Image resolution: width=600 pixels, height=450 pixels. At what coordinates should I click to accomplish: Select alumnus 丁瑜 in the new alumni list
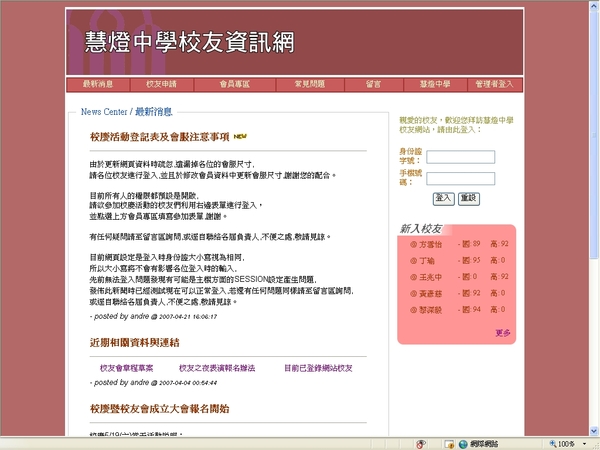pos(427,261)
